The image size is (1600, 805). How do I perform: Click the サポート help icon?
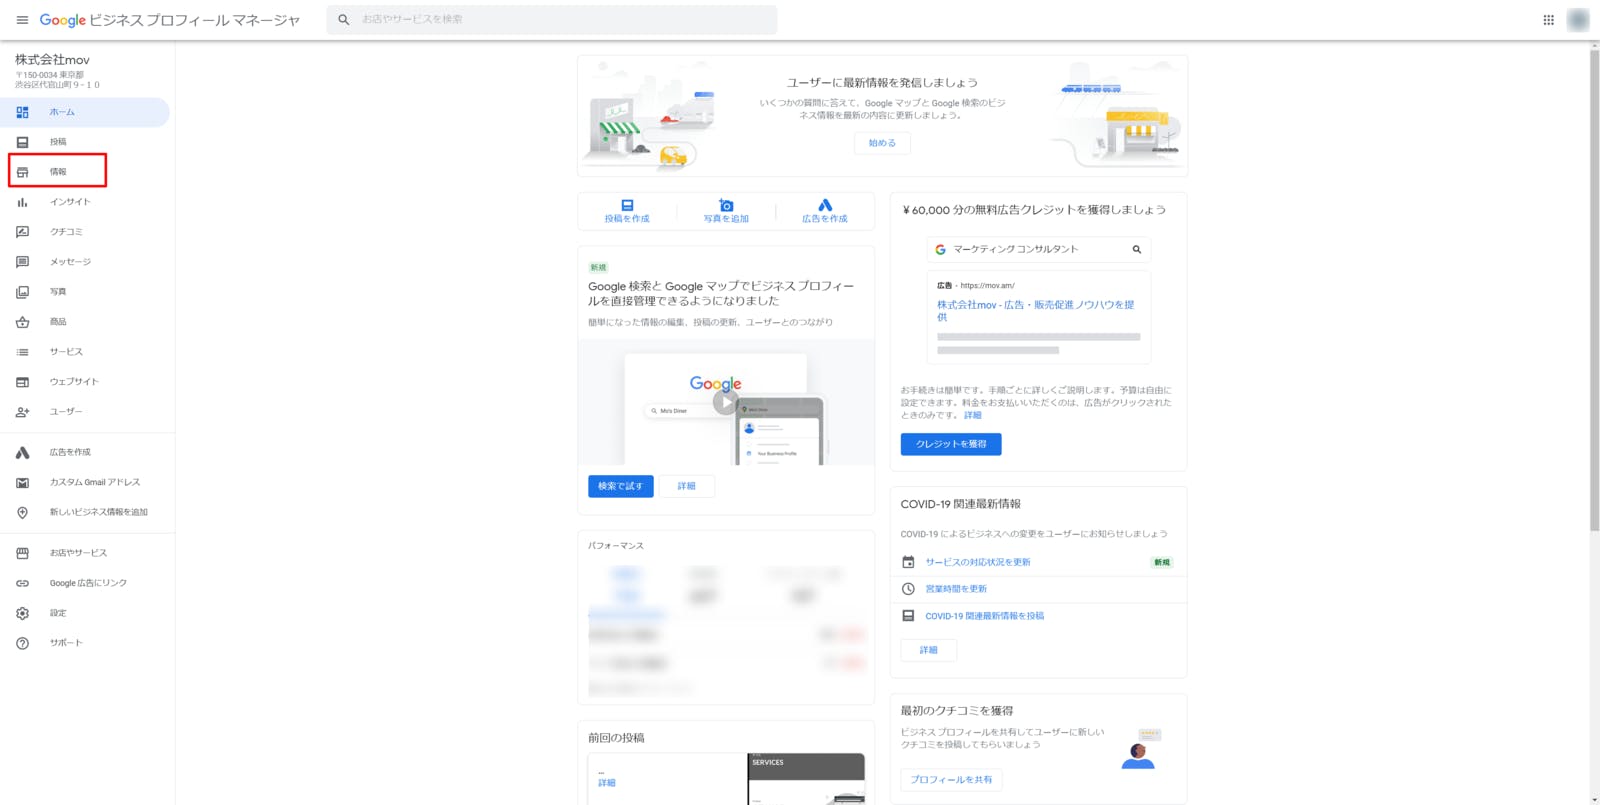coord(22,643)
